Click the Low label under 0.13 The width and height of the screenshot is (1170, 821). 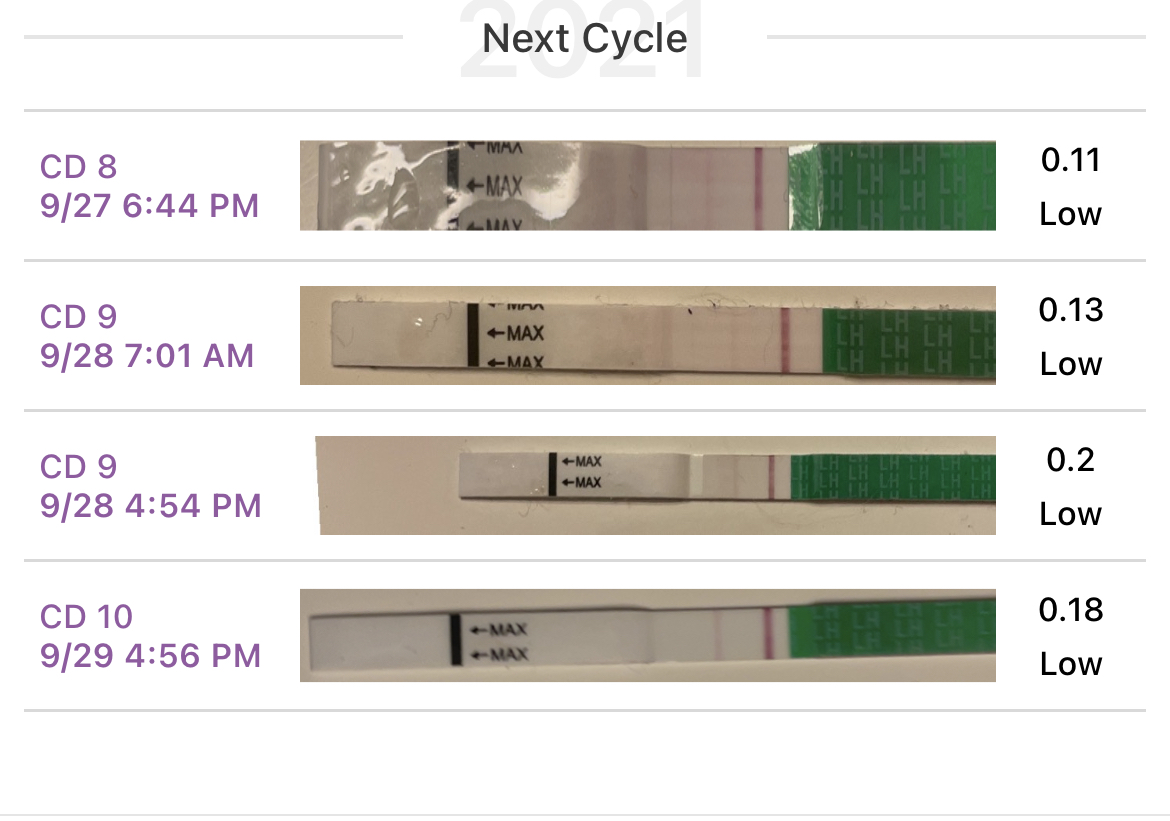click(x=1071, y=364)
